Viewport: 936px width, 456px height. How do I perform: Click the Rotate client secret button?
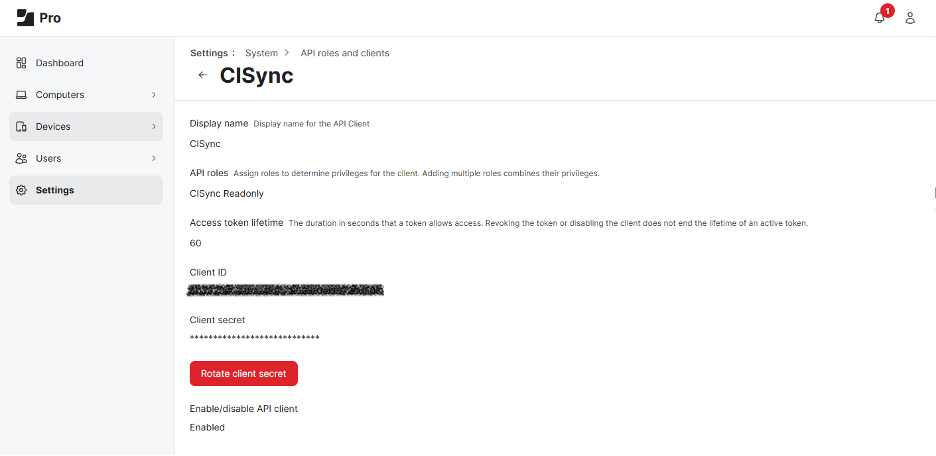click(244, 374)
